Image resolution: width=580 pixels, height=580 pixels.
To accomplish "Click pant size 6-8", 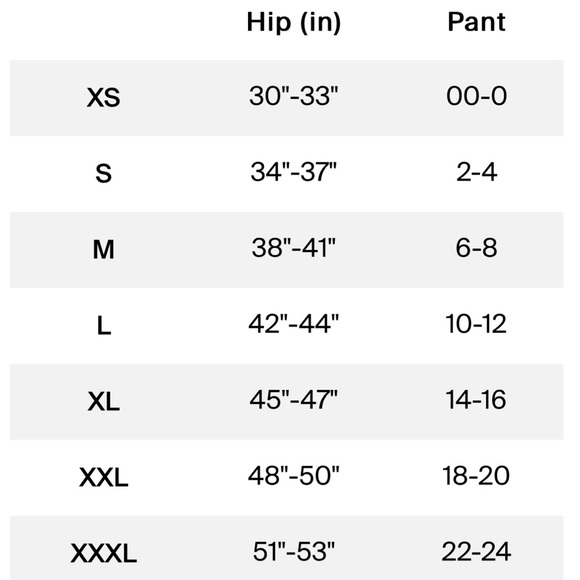I will (x=476, y=248).
